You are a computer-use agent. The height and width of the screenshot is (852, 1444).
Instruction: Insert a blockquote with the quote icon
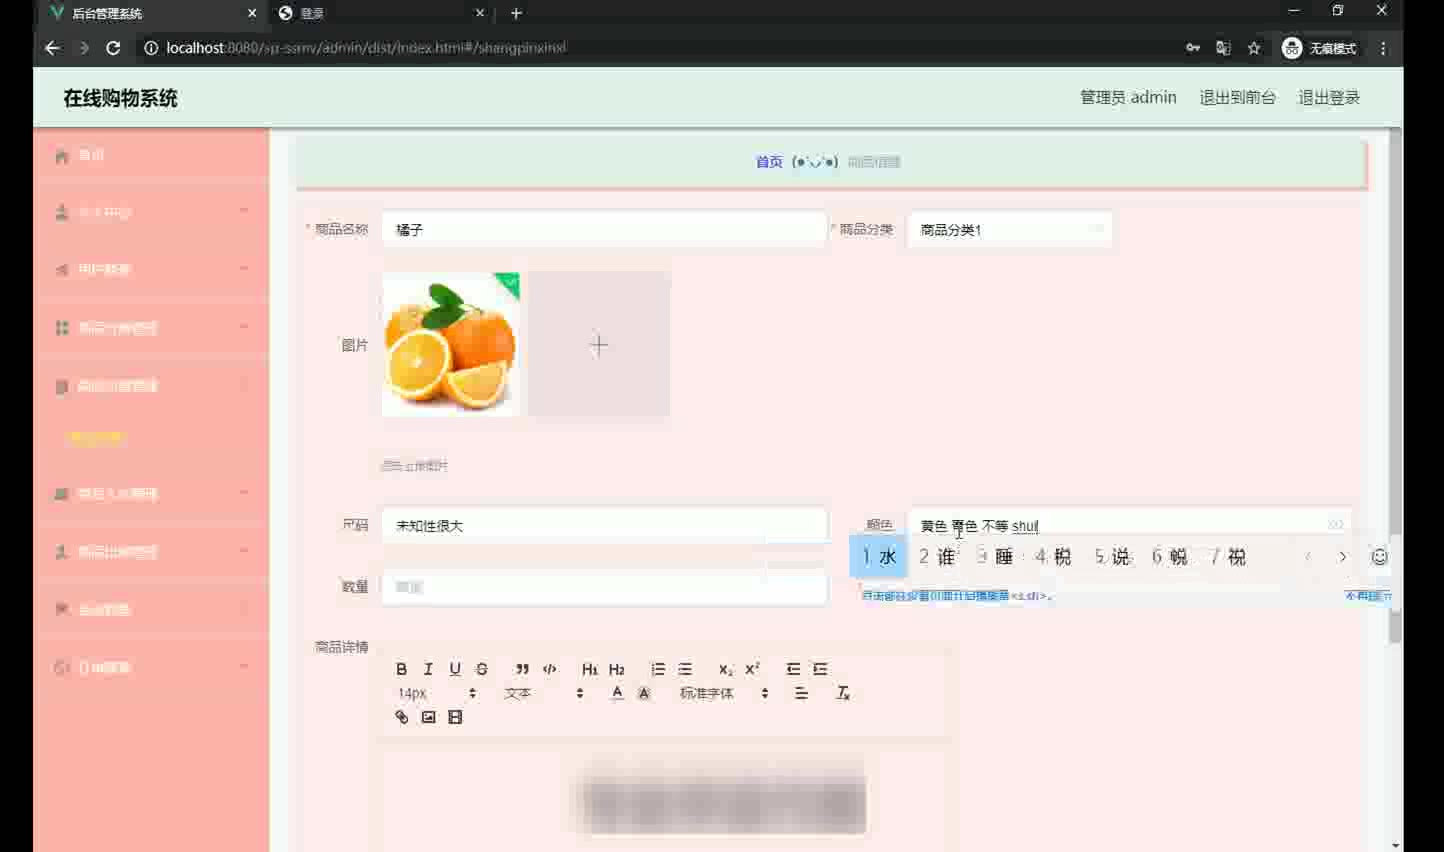pyautogui.click(x=522, y=669)
